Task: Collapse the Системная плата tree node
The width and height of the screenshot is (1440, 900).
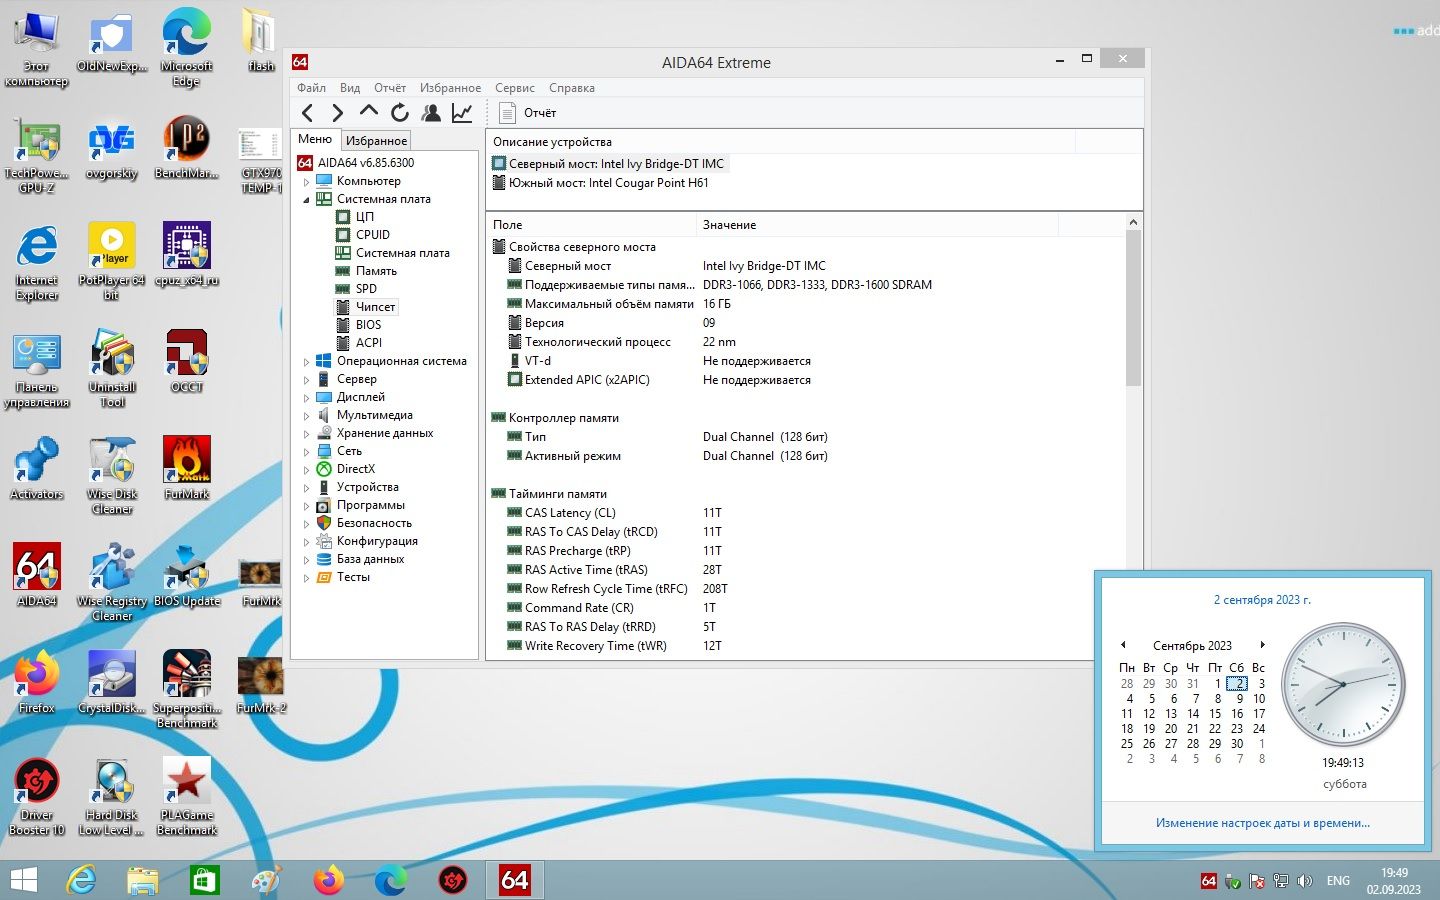Action: point(307,199)
